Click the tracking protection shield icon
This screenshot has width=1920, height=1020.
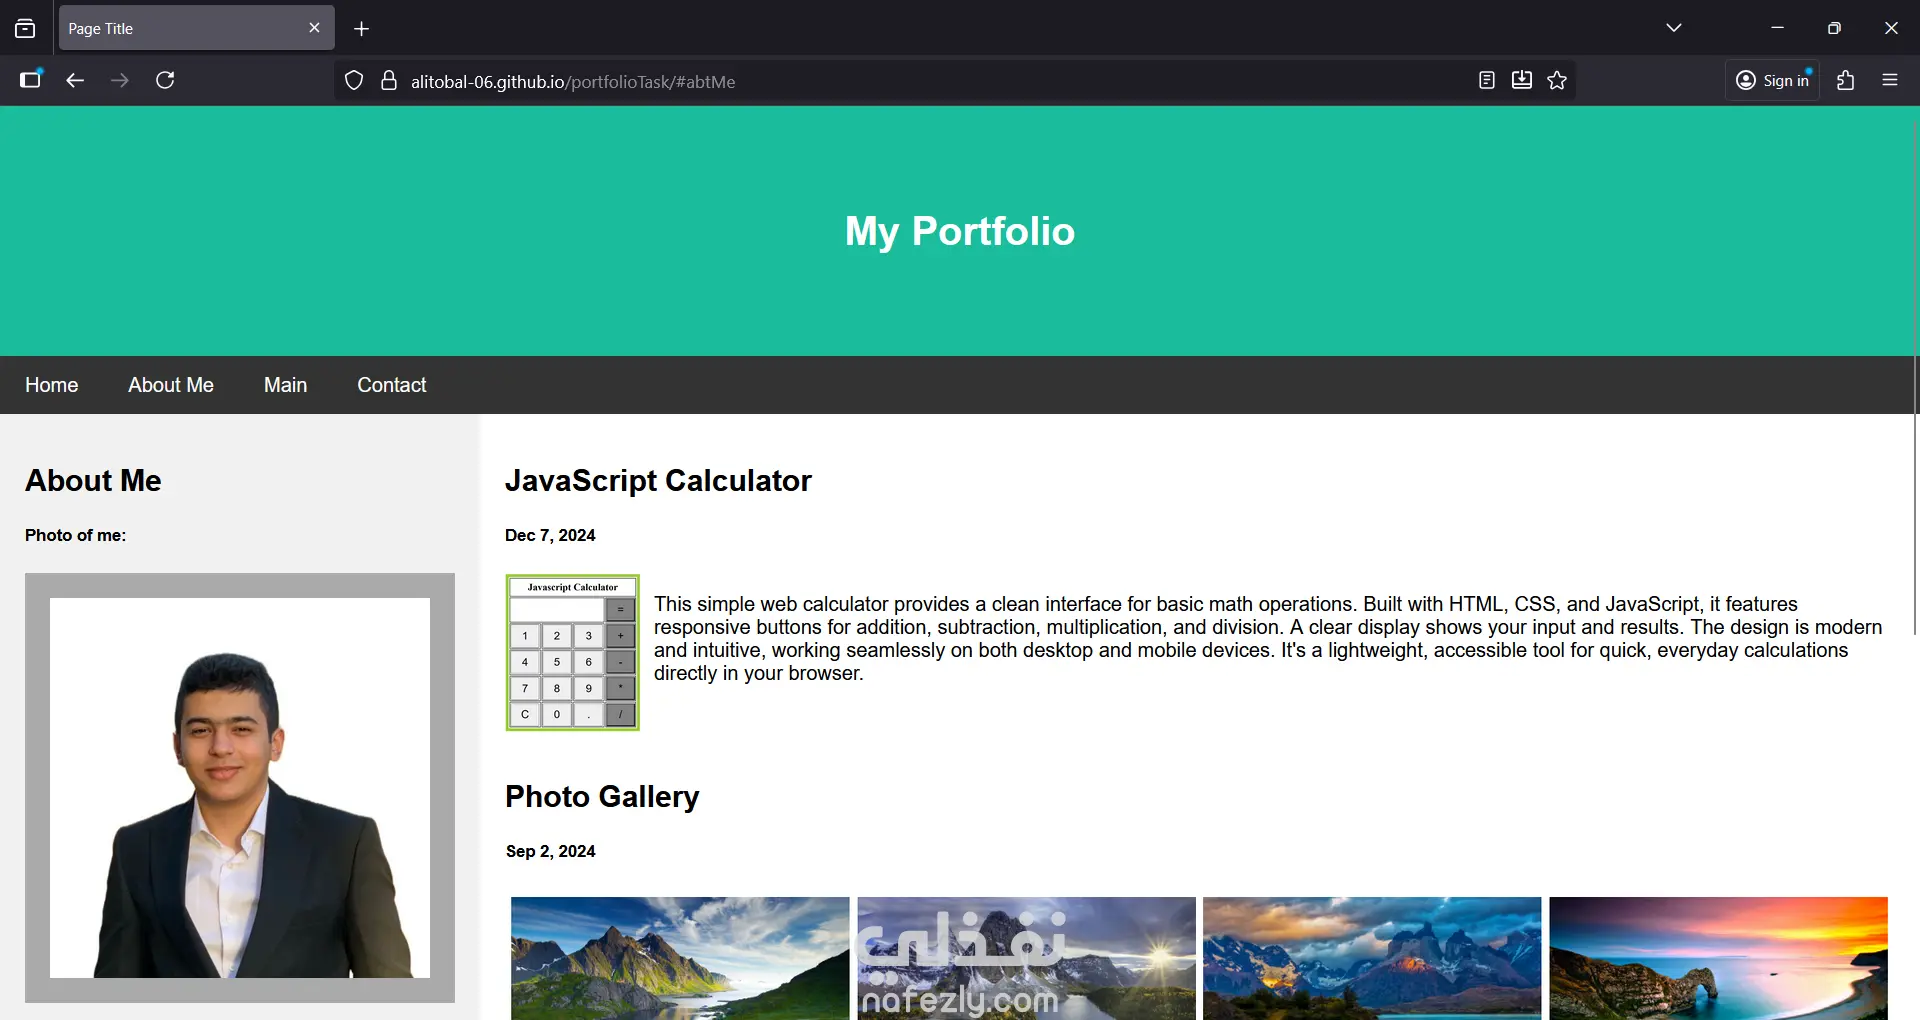click(x=354, y=81)
